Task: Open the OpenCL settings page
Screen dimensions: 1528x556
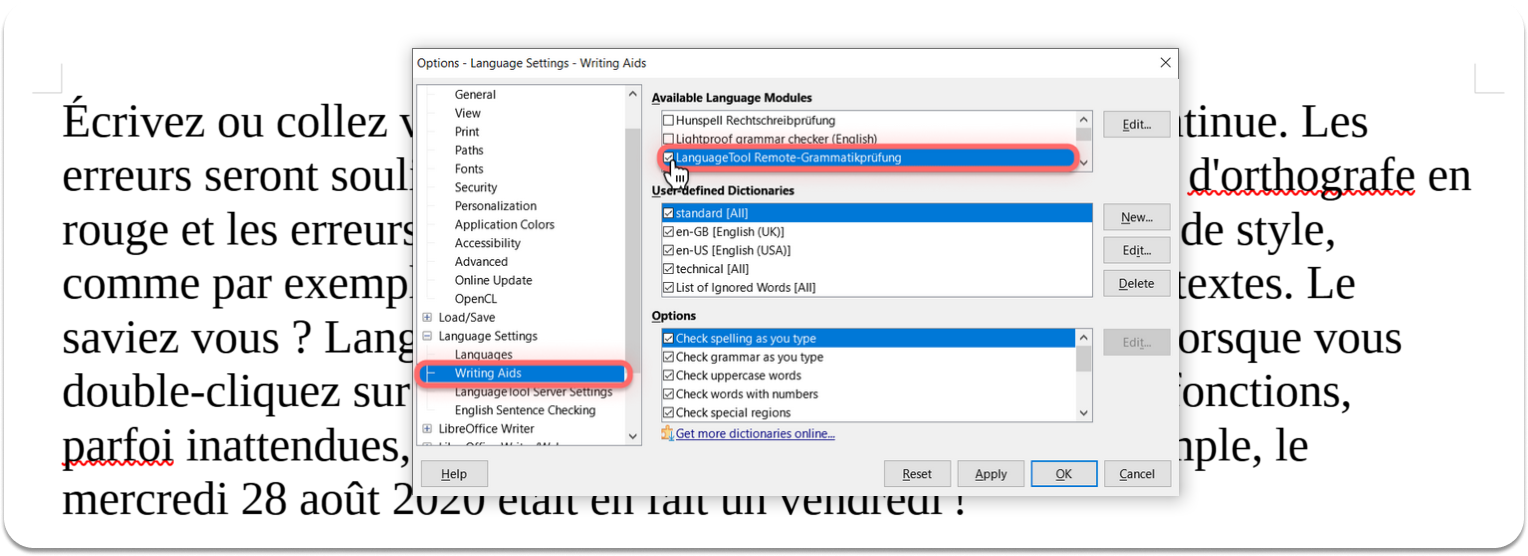Action: [x=476, y=299]
